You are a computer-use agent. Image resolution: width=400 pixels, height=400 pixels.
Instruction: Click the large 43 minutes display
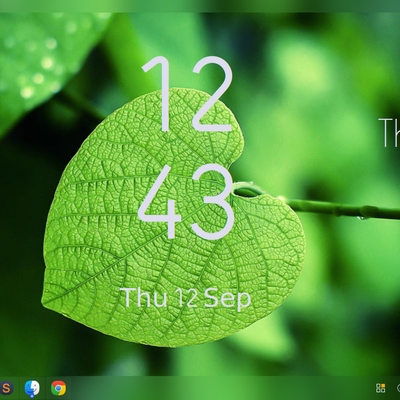coord(186,202)
